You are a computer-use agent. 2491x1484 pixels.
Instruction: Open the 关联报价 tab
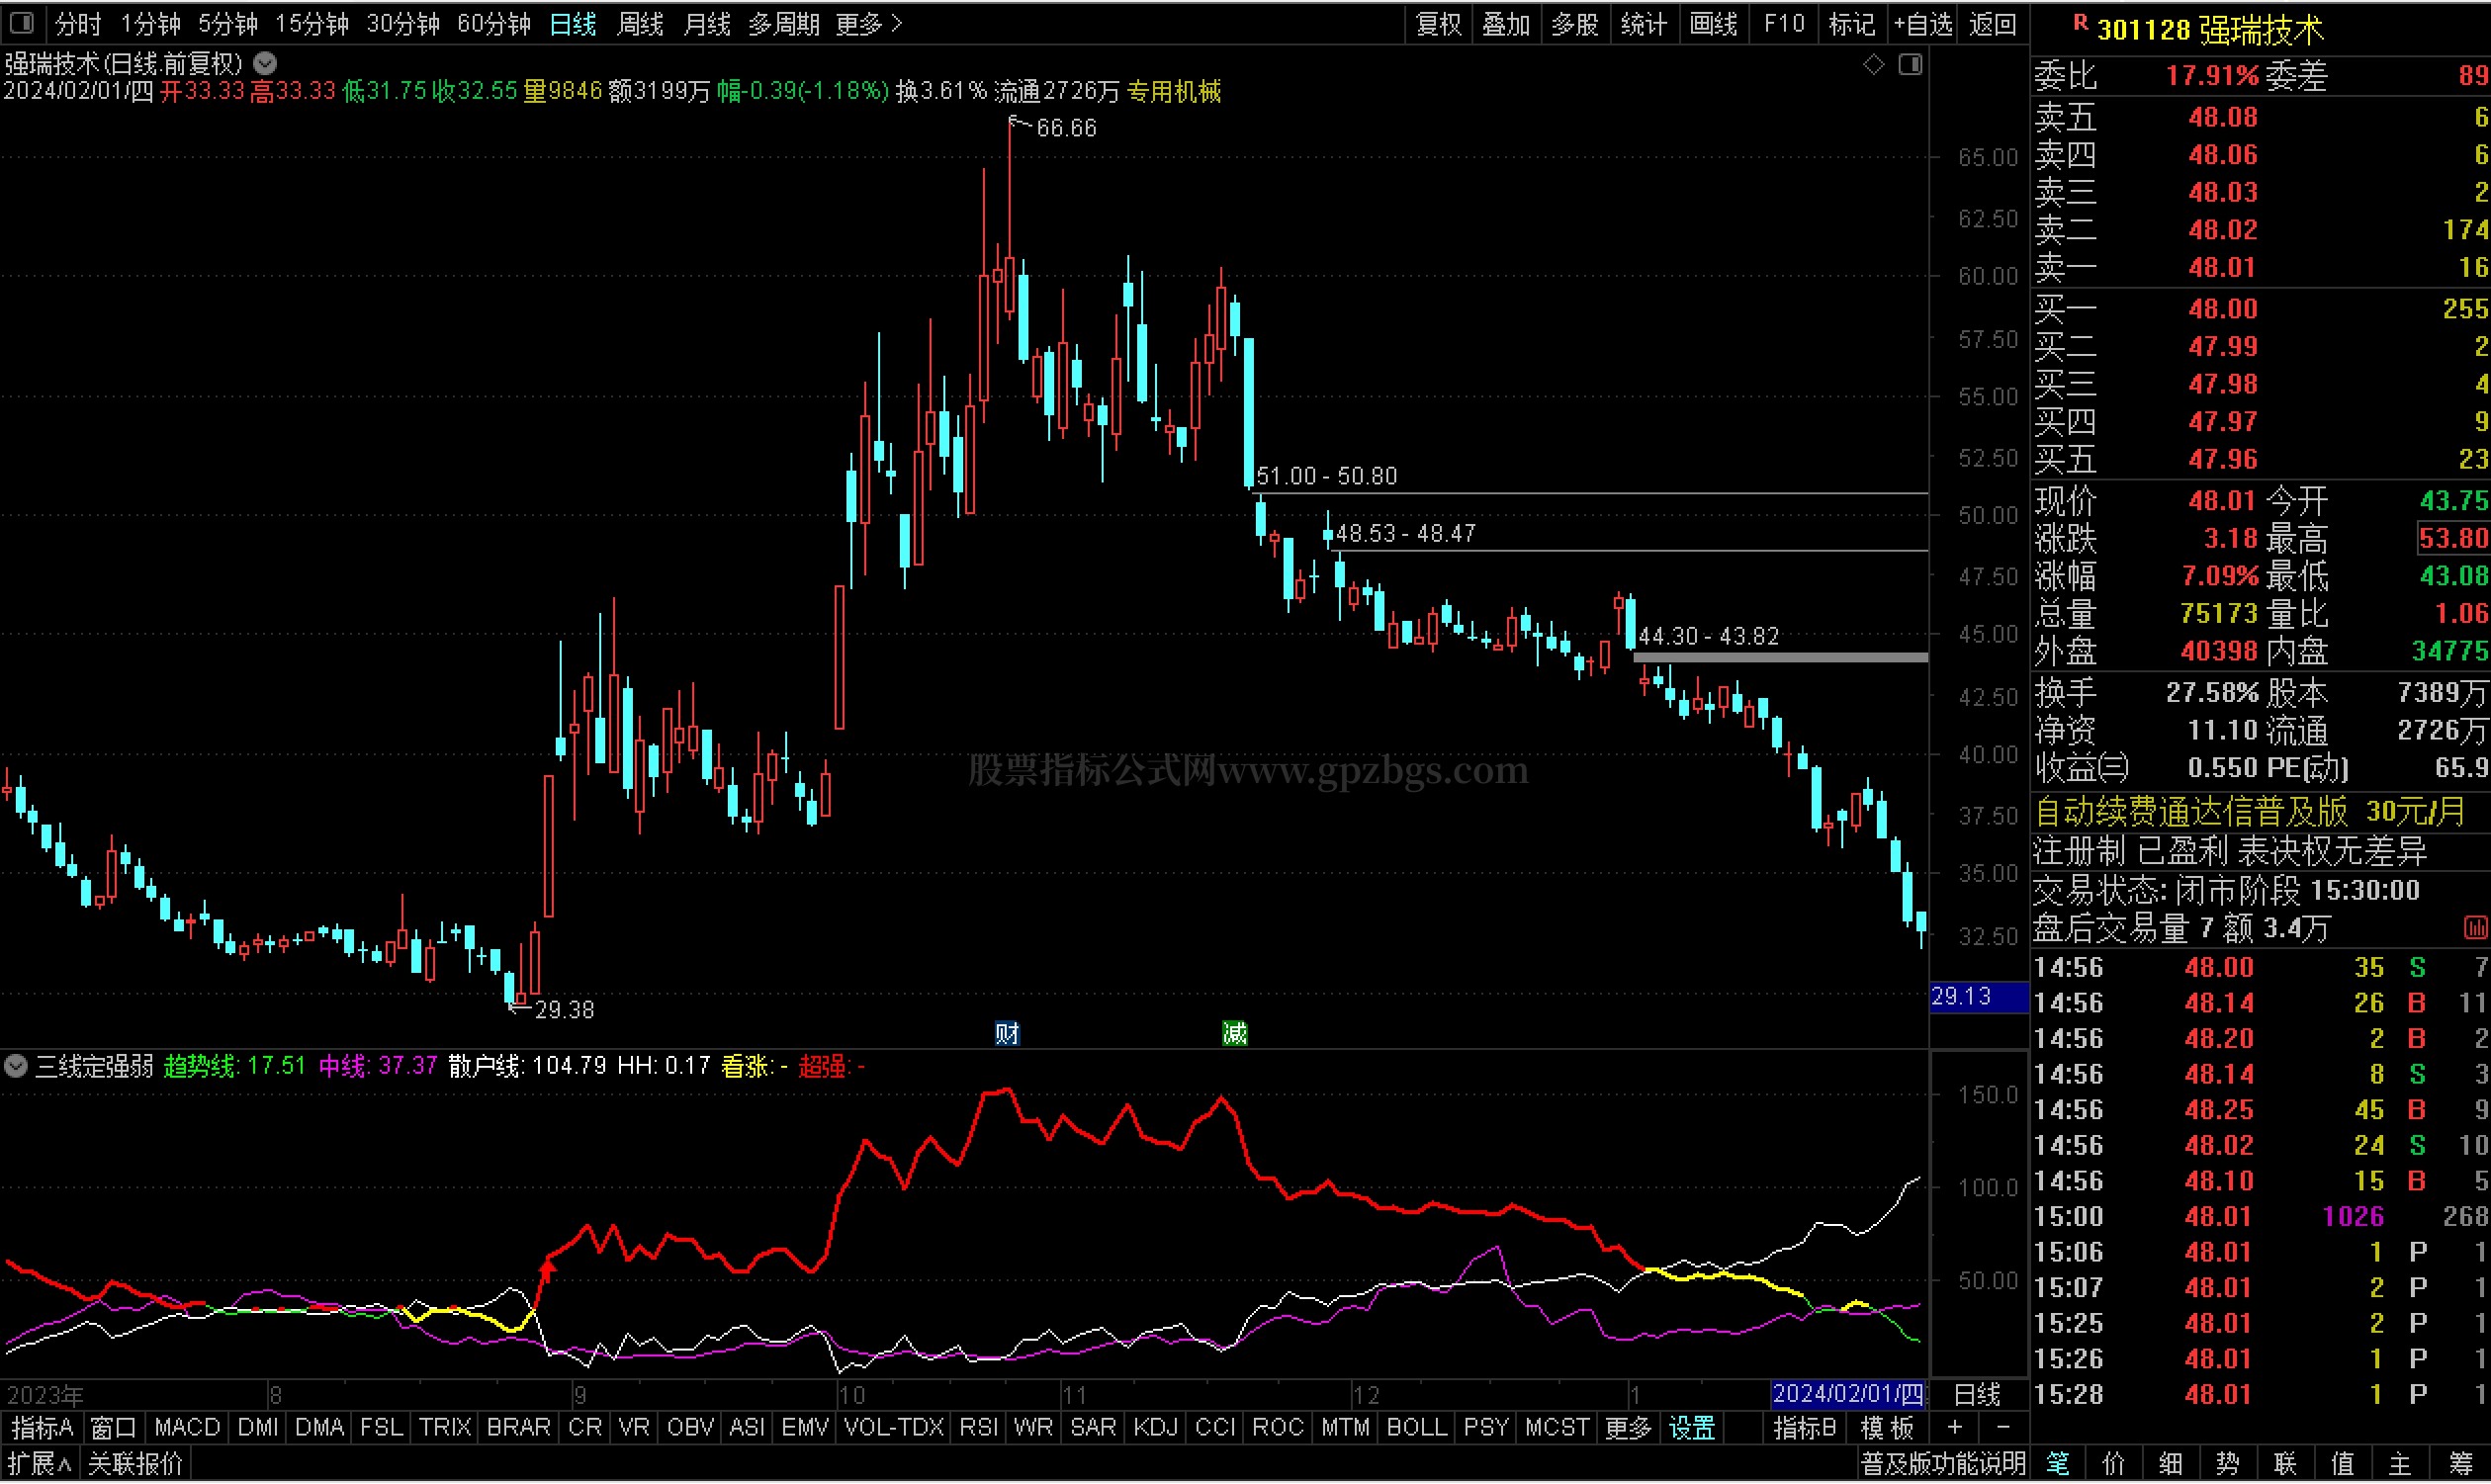coord(135,1465)
